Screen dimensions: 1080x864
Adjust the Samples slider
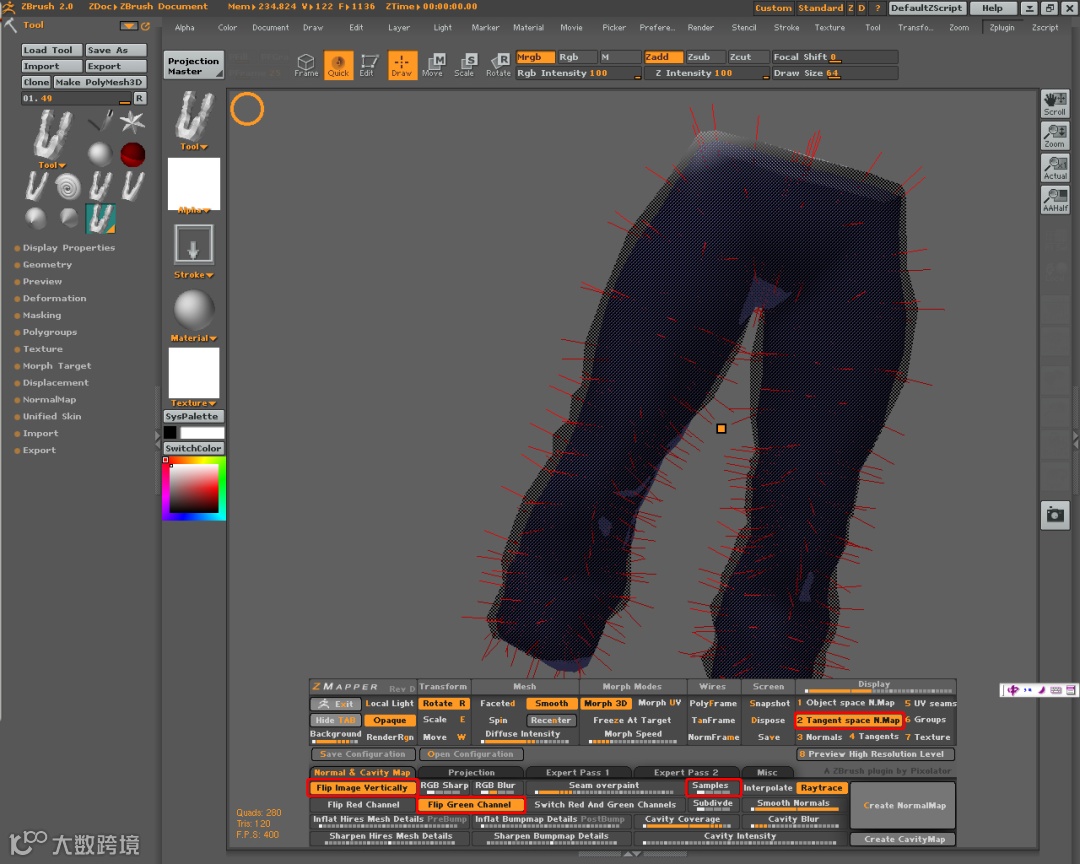712,787
